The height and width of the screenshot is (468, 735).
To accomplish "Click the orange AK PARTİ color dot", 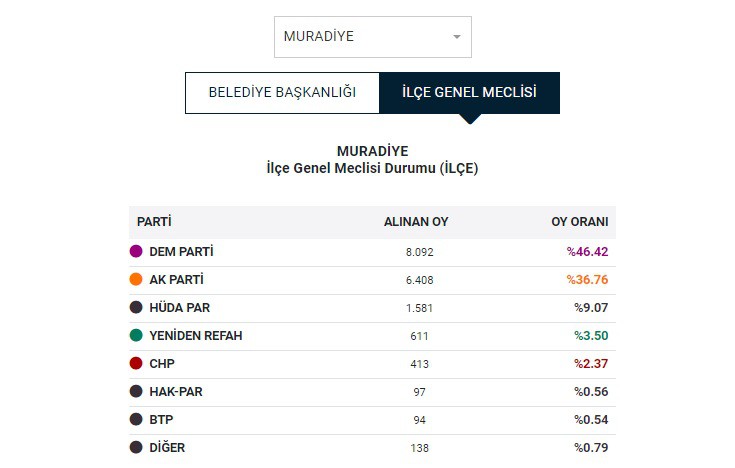I will coord(136,279).
